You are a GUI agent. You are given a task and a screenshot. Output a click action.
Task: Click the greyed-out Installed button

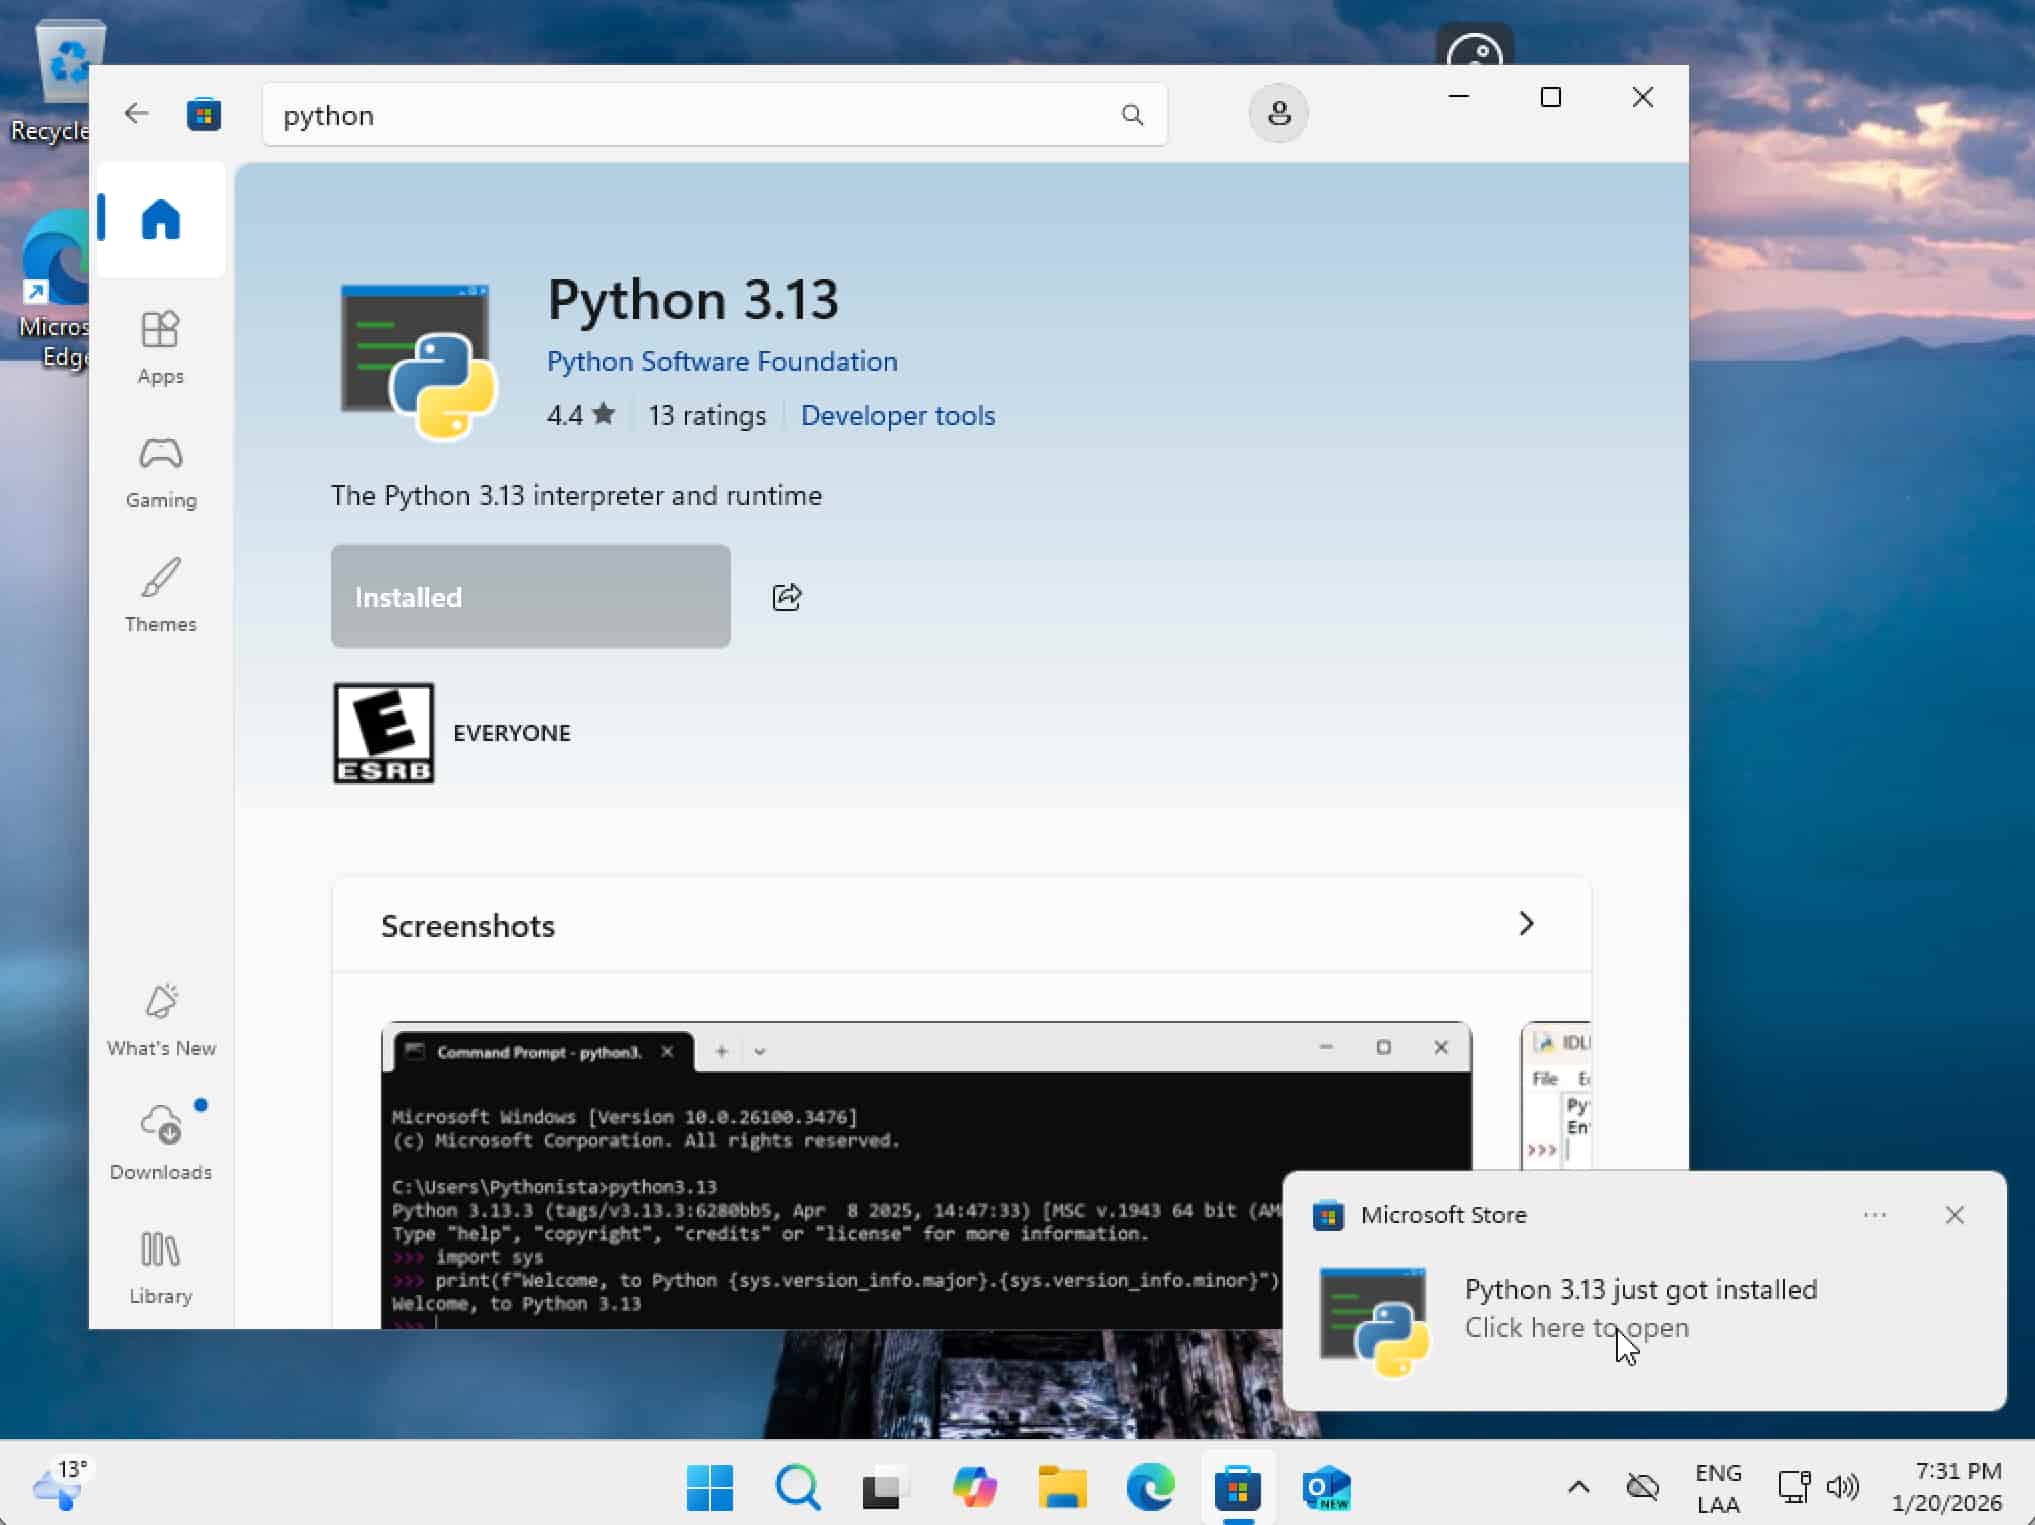coord(530,596)
